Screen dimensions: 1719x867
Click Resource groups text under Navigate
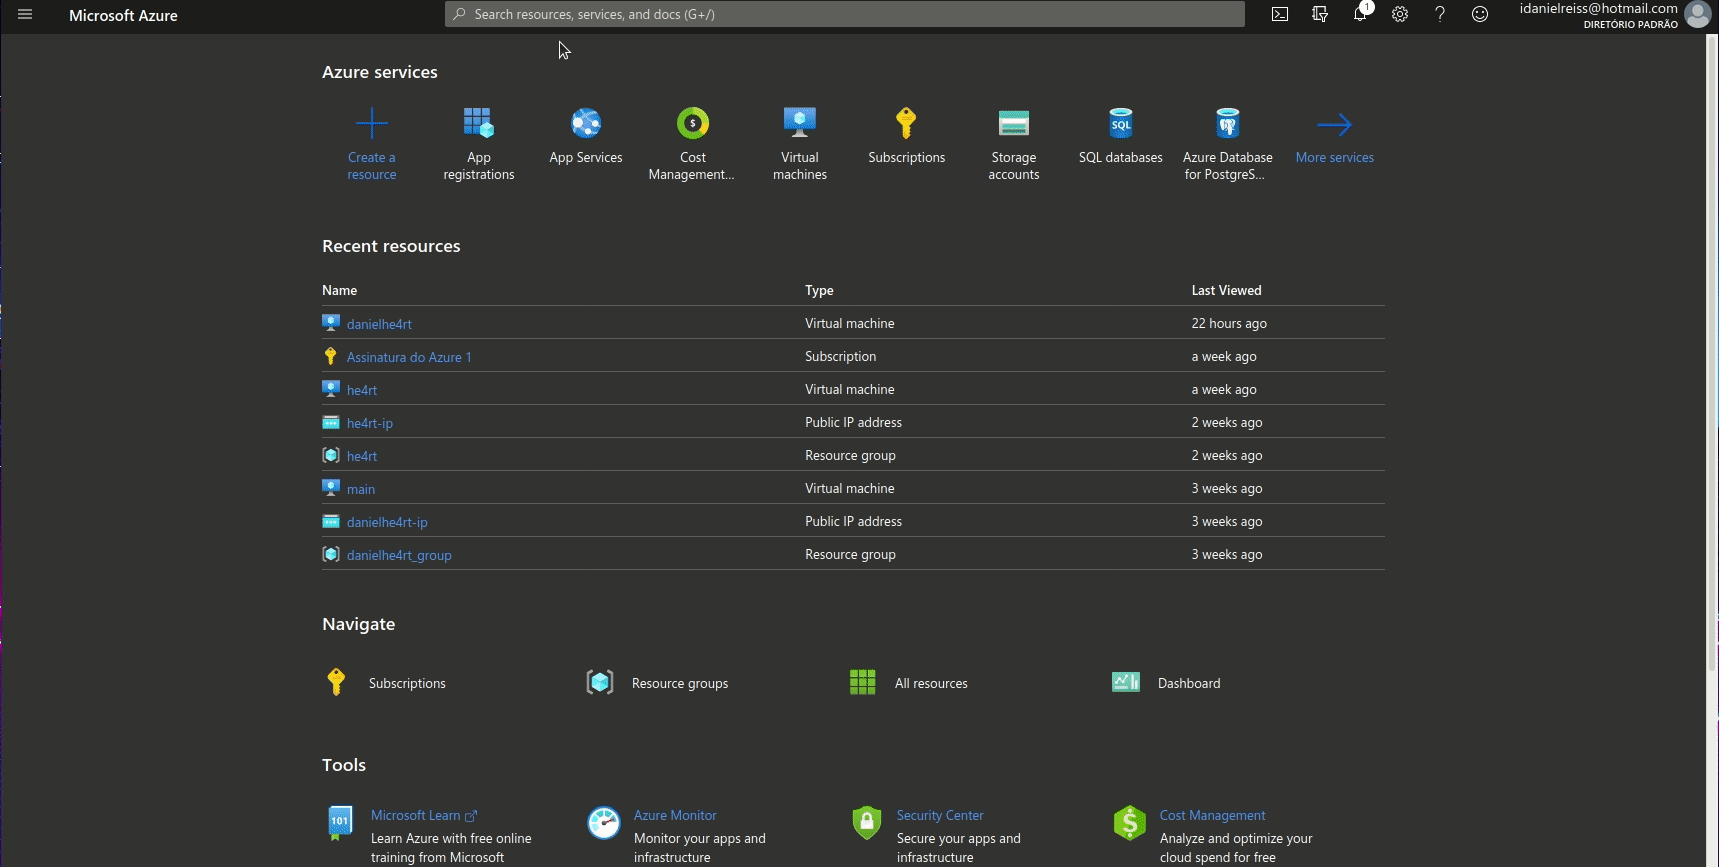click(x=680, y=683)
